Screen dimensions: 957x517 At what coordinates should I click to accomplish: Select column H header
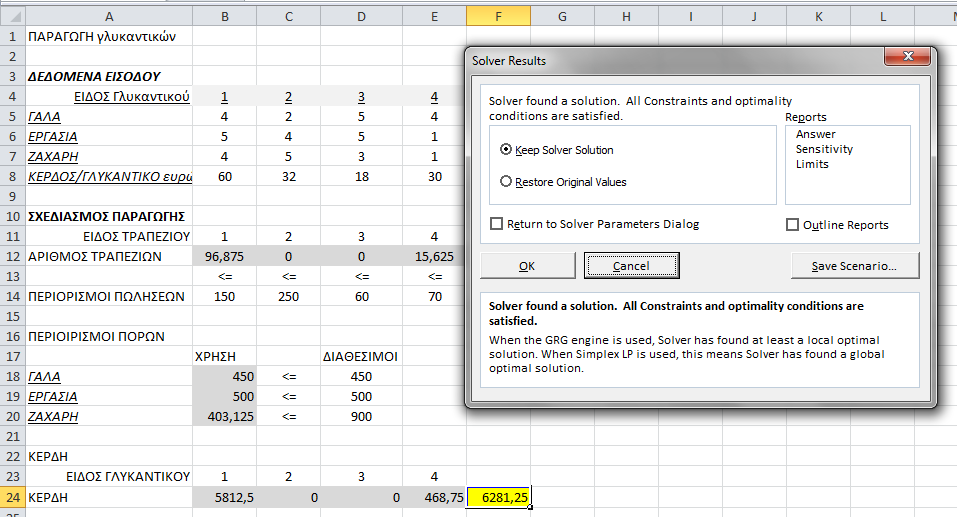626,16
